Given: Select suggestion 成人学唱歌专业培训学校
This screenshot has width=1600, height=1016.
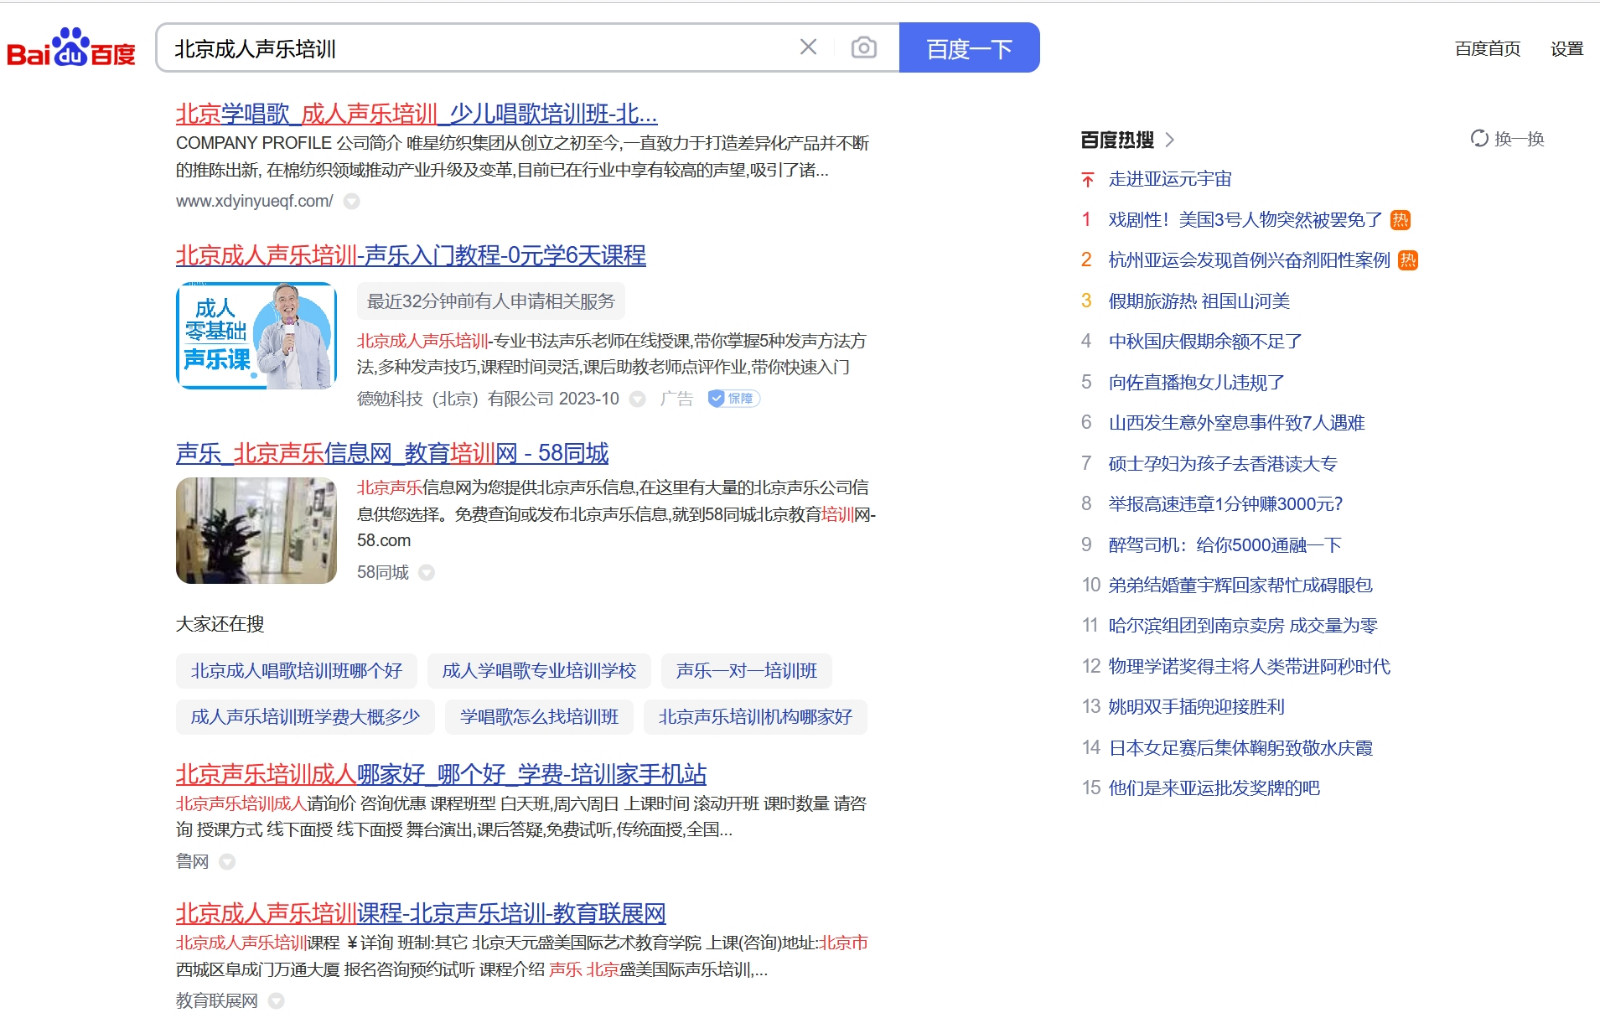Looking at the screenshot, I should coord(539,671).
